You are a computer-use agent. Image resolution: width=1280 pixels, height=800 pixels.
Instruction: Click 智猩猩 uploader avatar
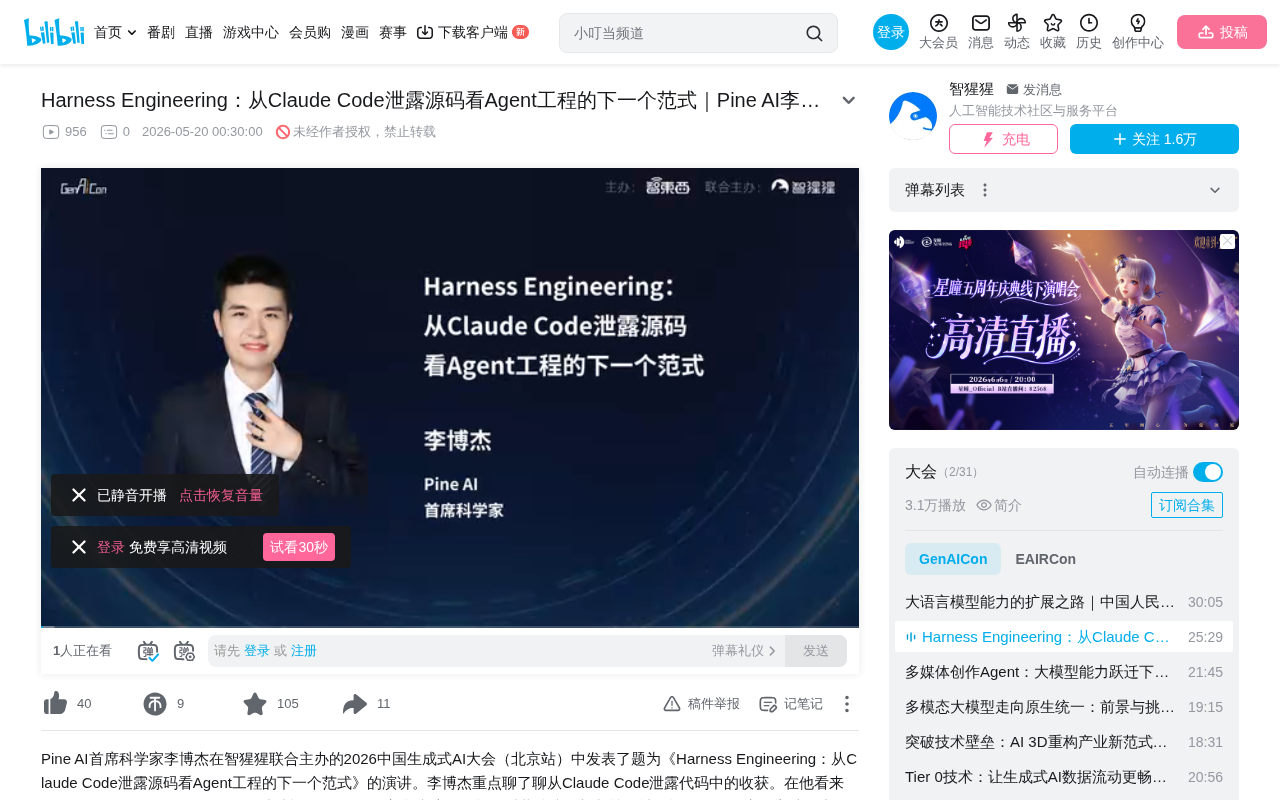point(913,116)
